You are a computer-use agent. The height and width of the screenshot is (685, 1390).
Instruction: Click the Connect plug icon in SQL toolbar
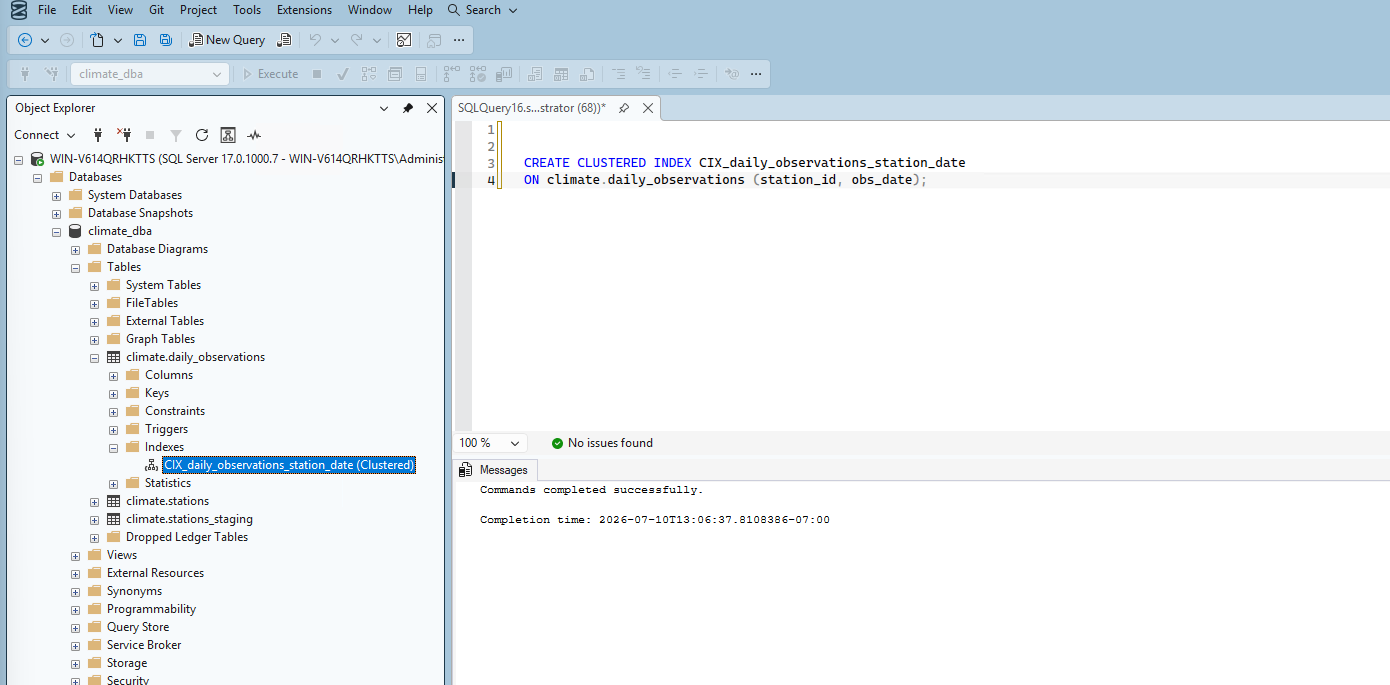(x=25, y=74)
